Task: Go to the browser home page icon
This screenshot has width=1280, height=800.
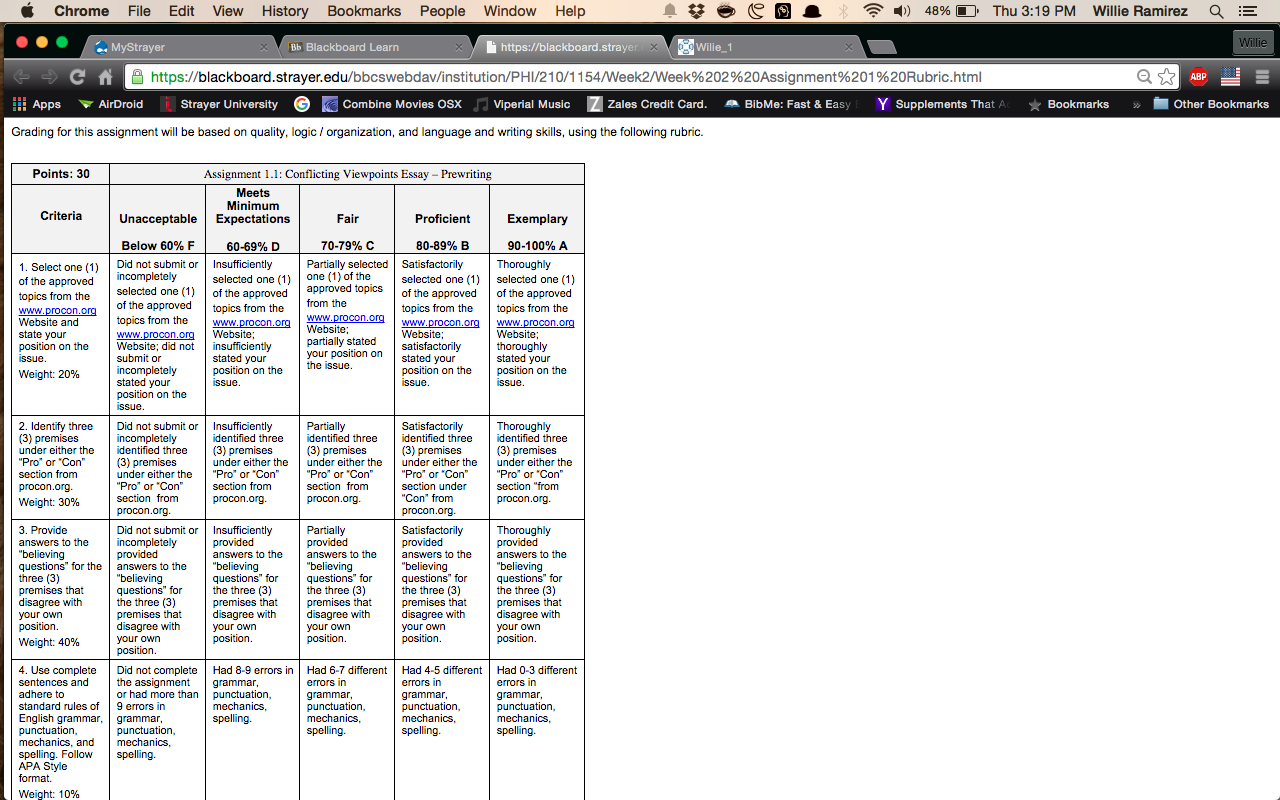Action: click(x=105, y=77)
